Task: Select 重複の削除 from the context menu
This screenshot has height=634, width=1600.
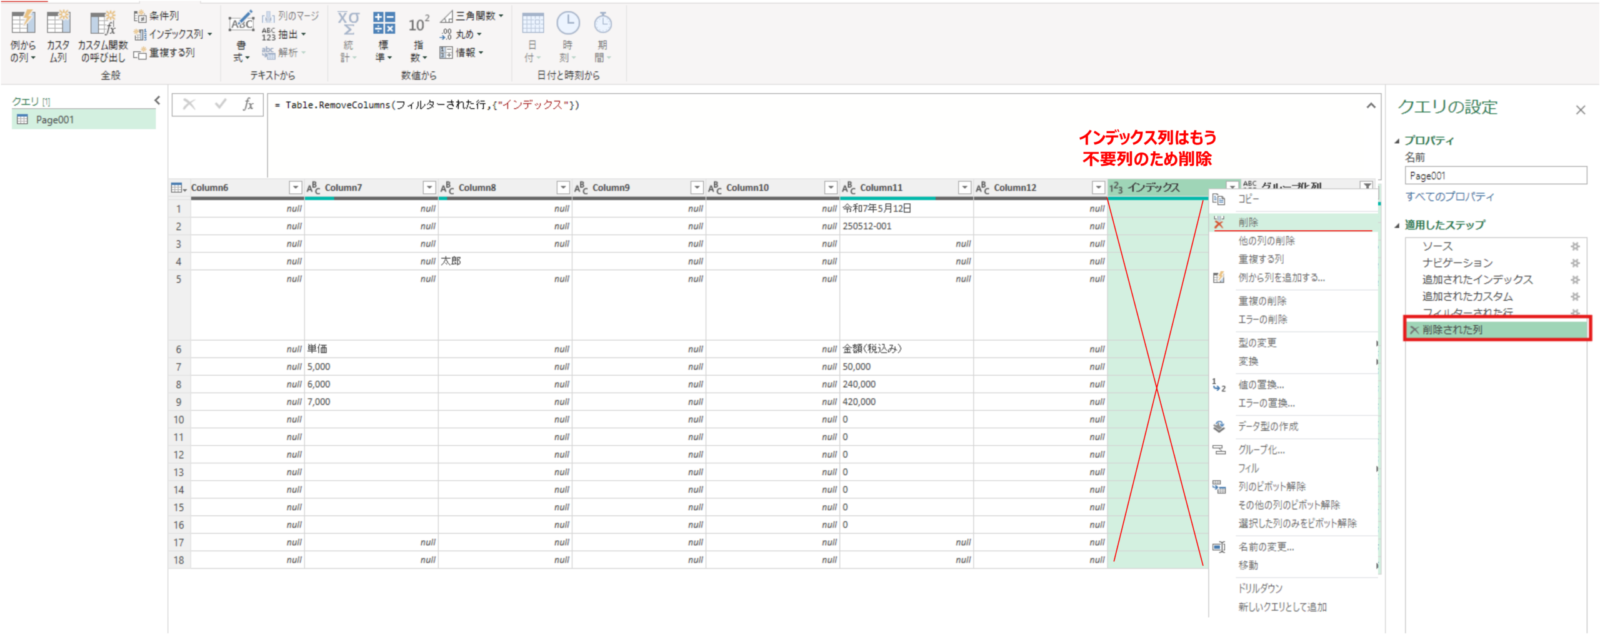Action: 1294,301
